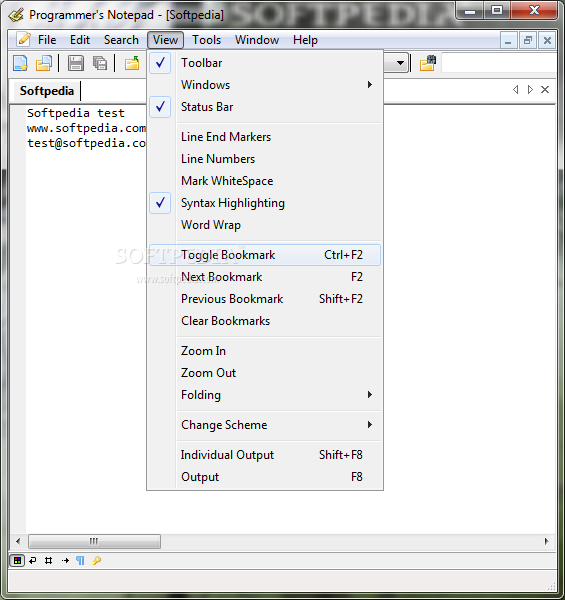Click the Save All toolbar icon
Screen dimensions: 565x600
[100, 63]
